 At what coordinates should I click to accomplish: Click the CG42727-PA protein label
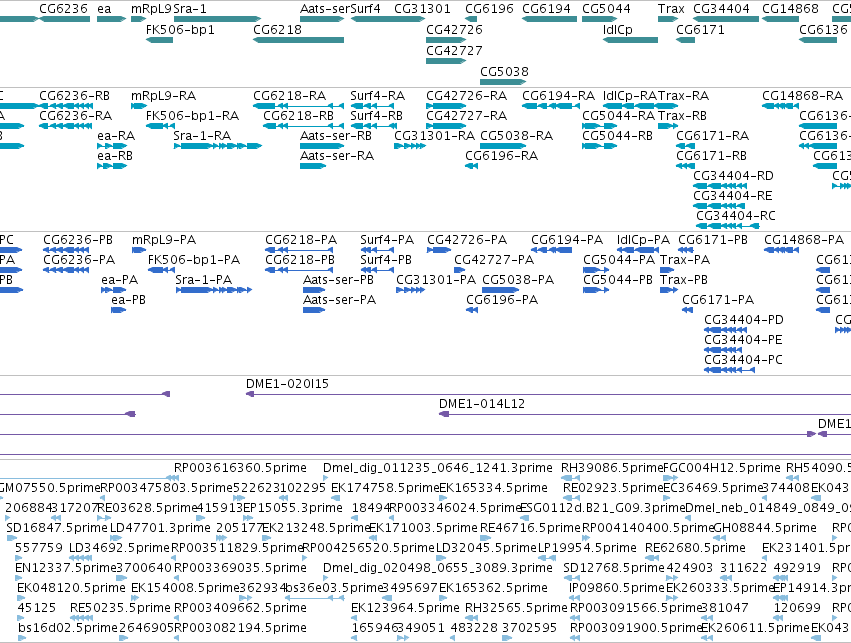(494, 260)
